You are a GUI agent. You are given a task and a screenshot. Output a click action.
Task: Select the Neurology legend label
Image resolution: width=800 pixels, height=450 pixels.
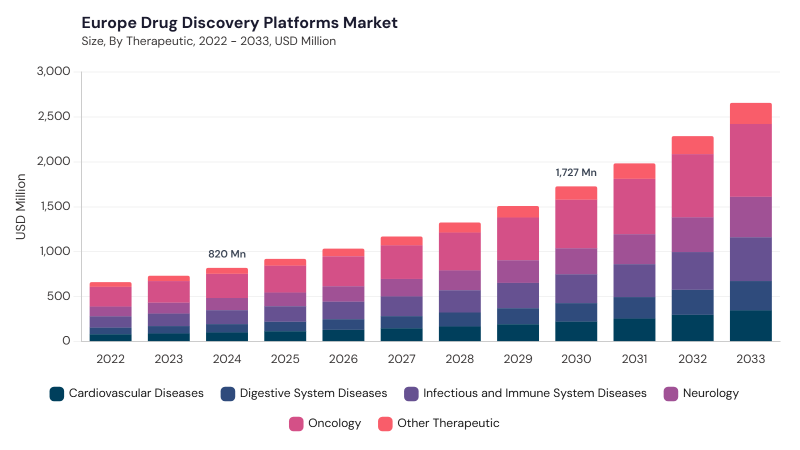711,393
